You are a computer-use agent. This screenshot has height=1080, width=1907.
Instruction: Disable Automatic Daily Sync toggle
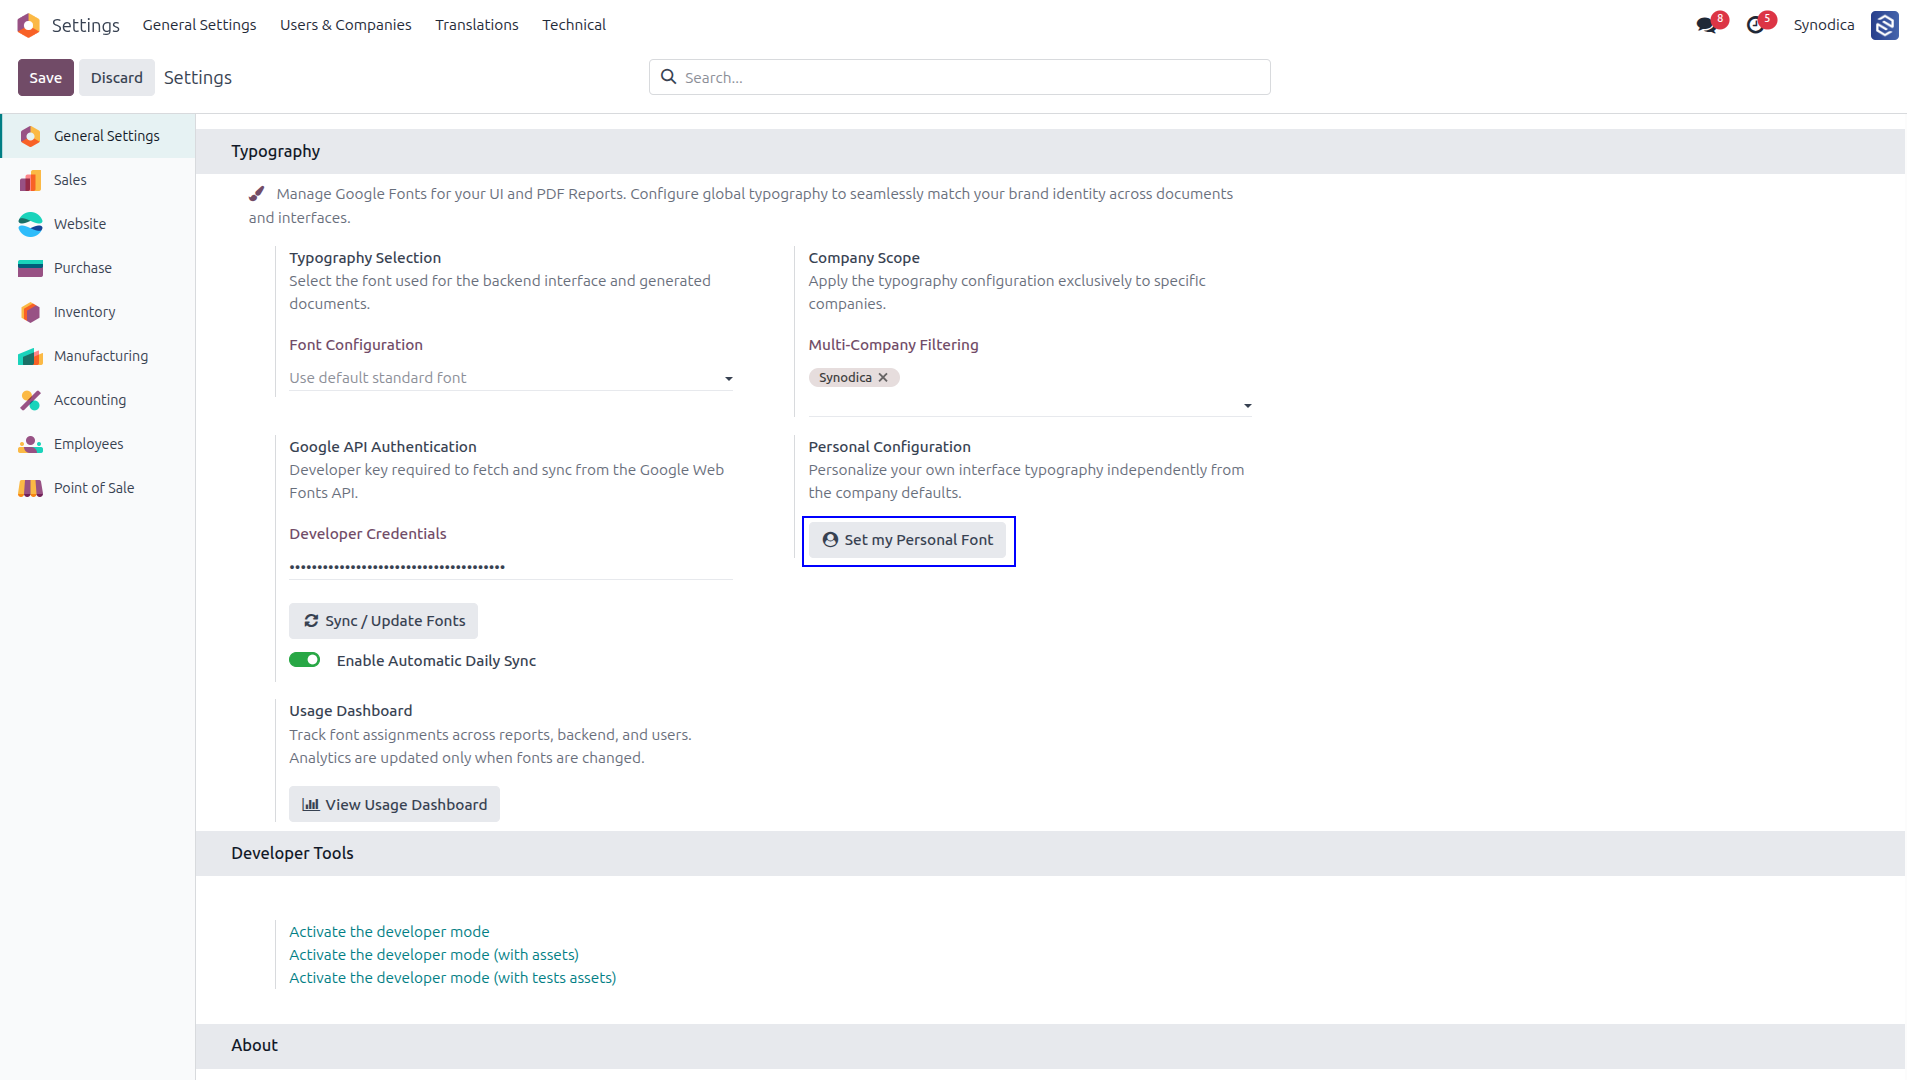[304, 660]
